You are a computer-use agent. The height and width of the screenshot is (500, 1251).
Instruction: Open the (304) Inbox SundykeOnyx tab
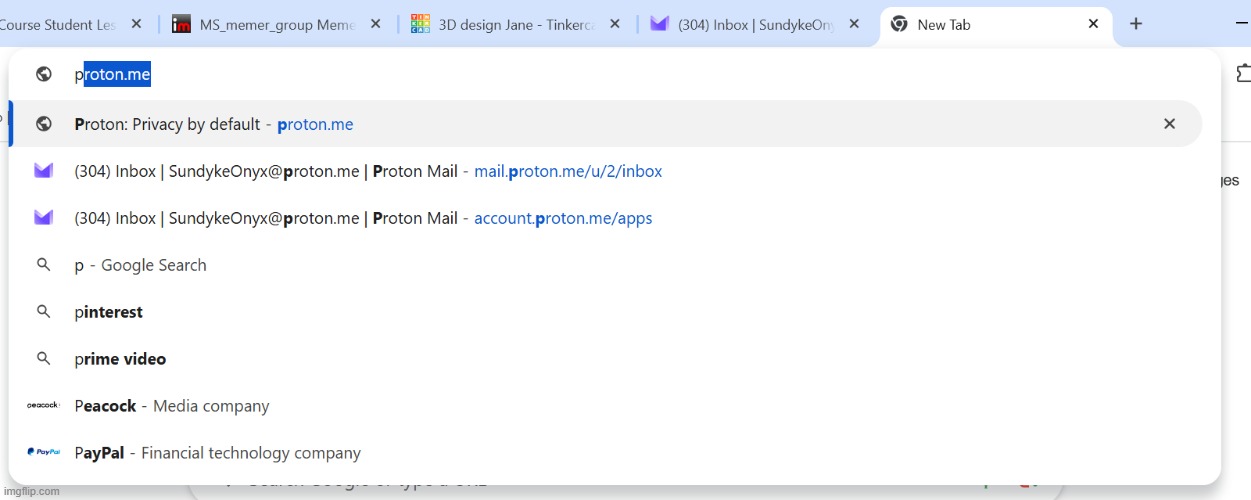coord(755,24)
